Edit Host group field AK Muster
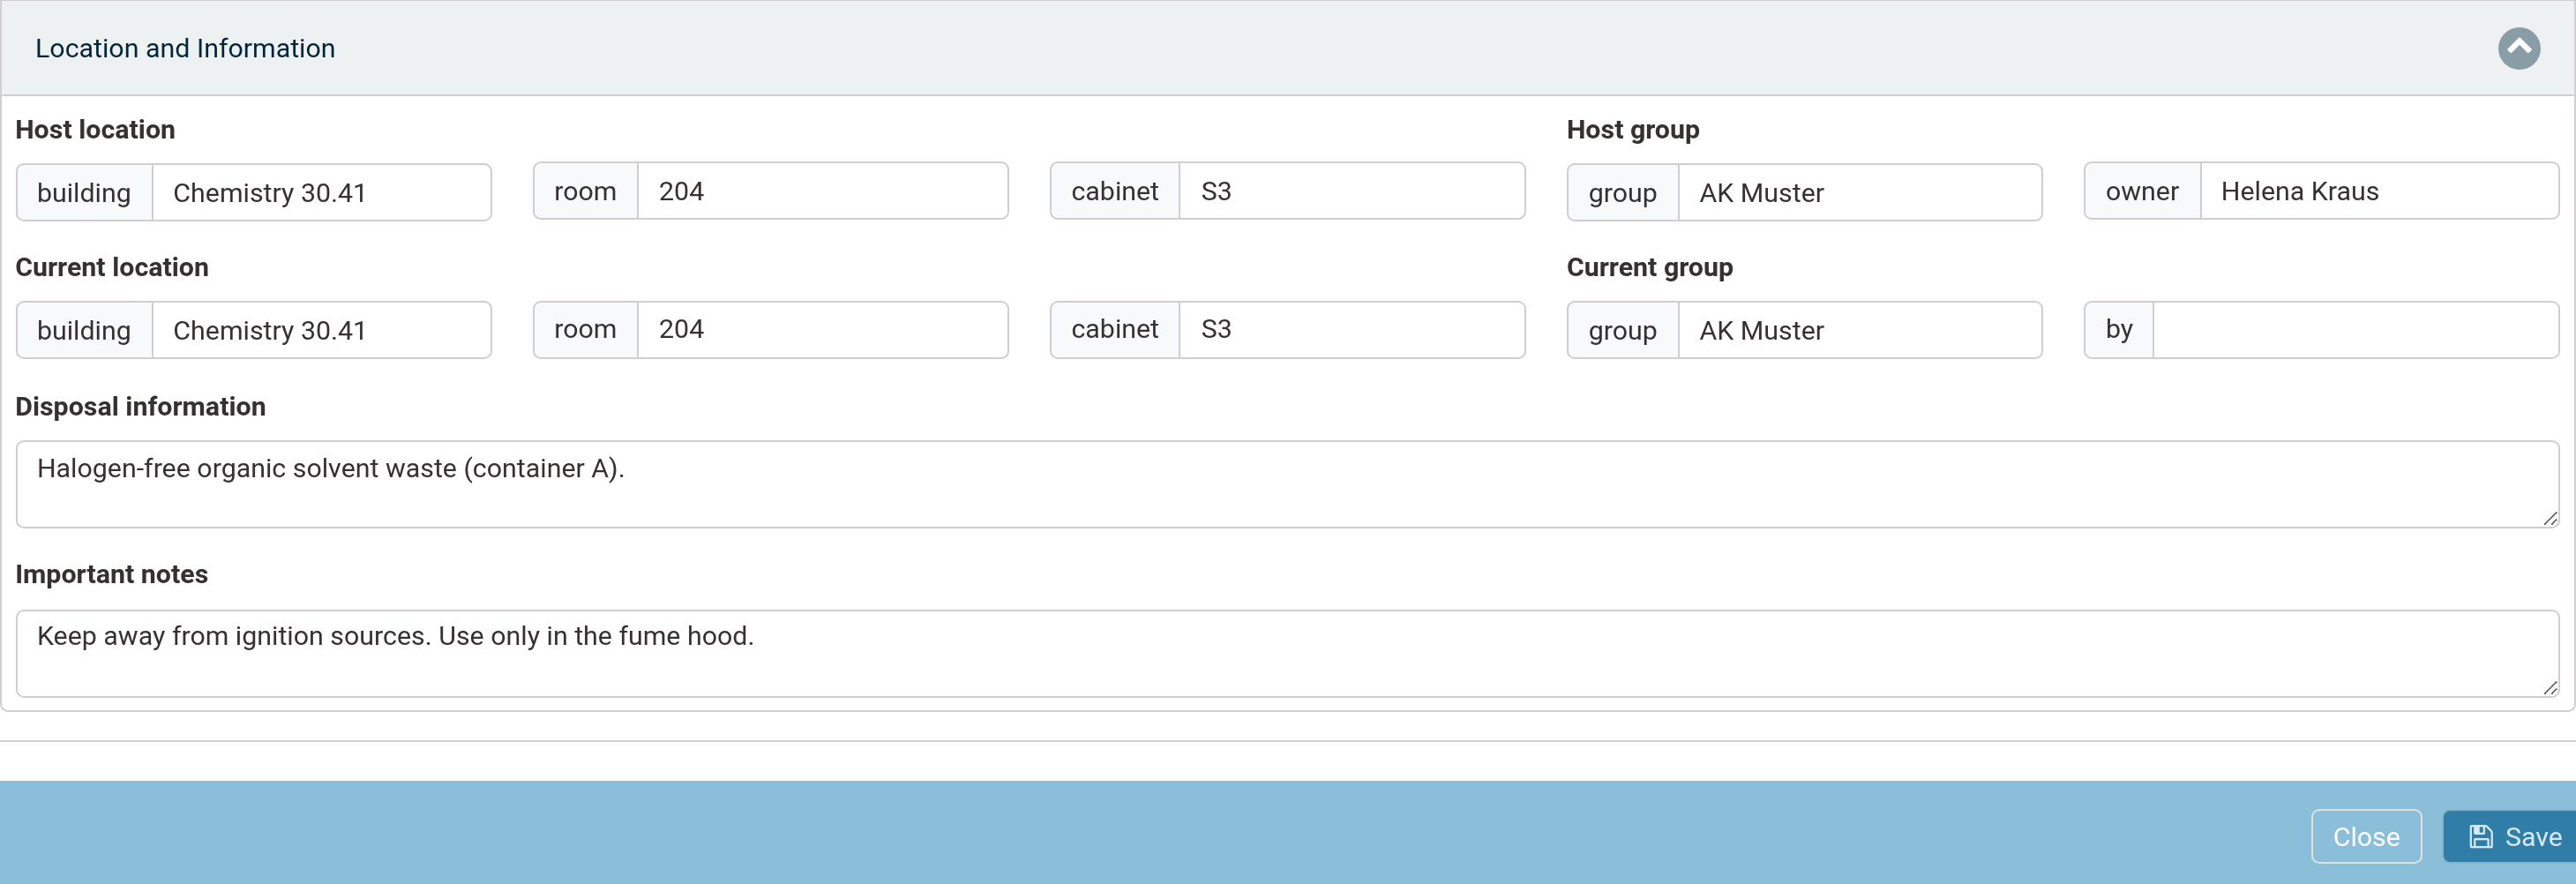Image resolution: width=2576 pixels, height=884 pixels. click(x=1860, y=192)
